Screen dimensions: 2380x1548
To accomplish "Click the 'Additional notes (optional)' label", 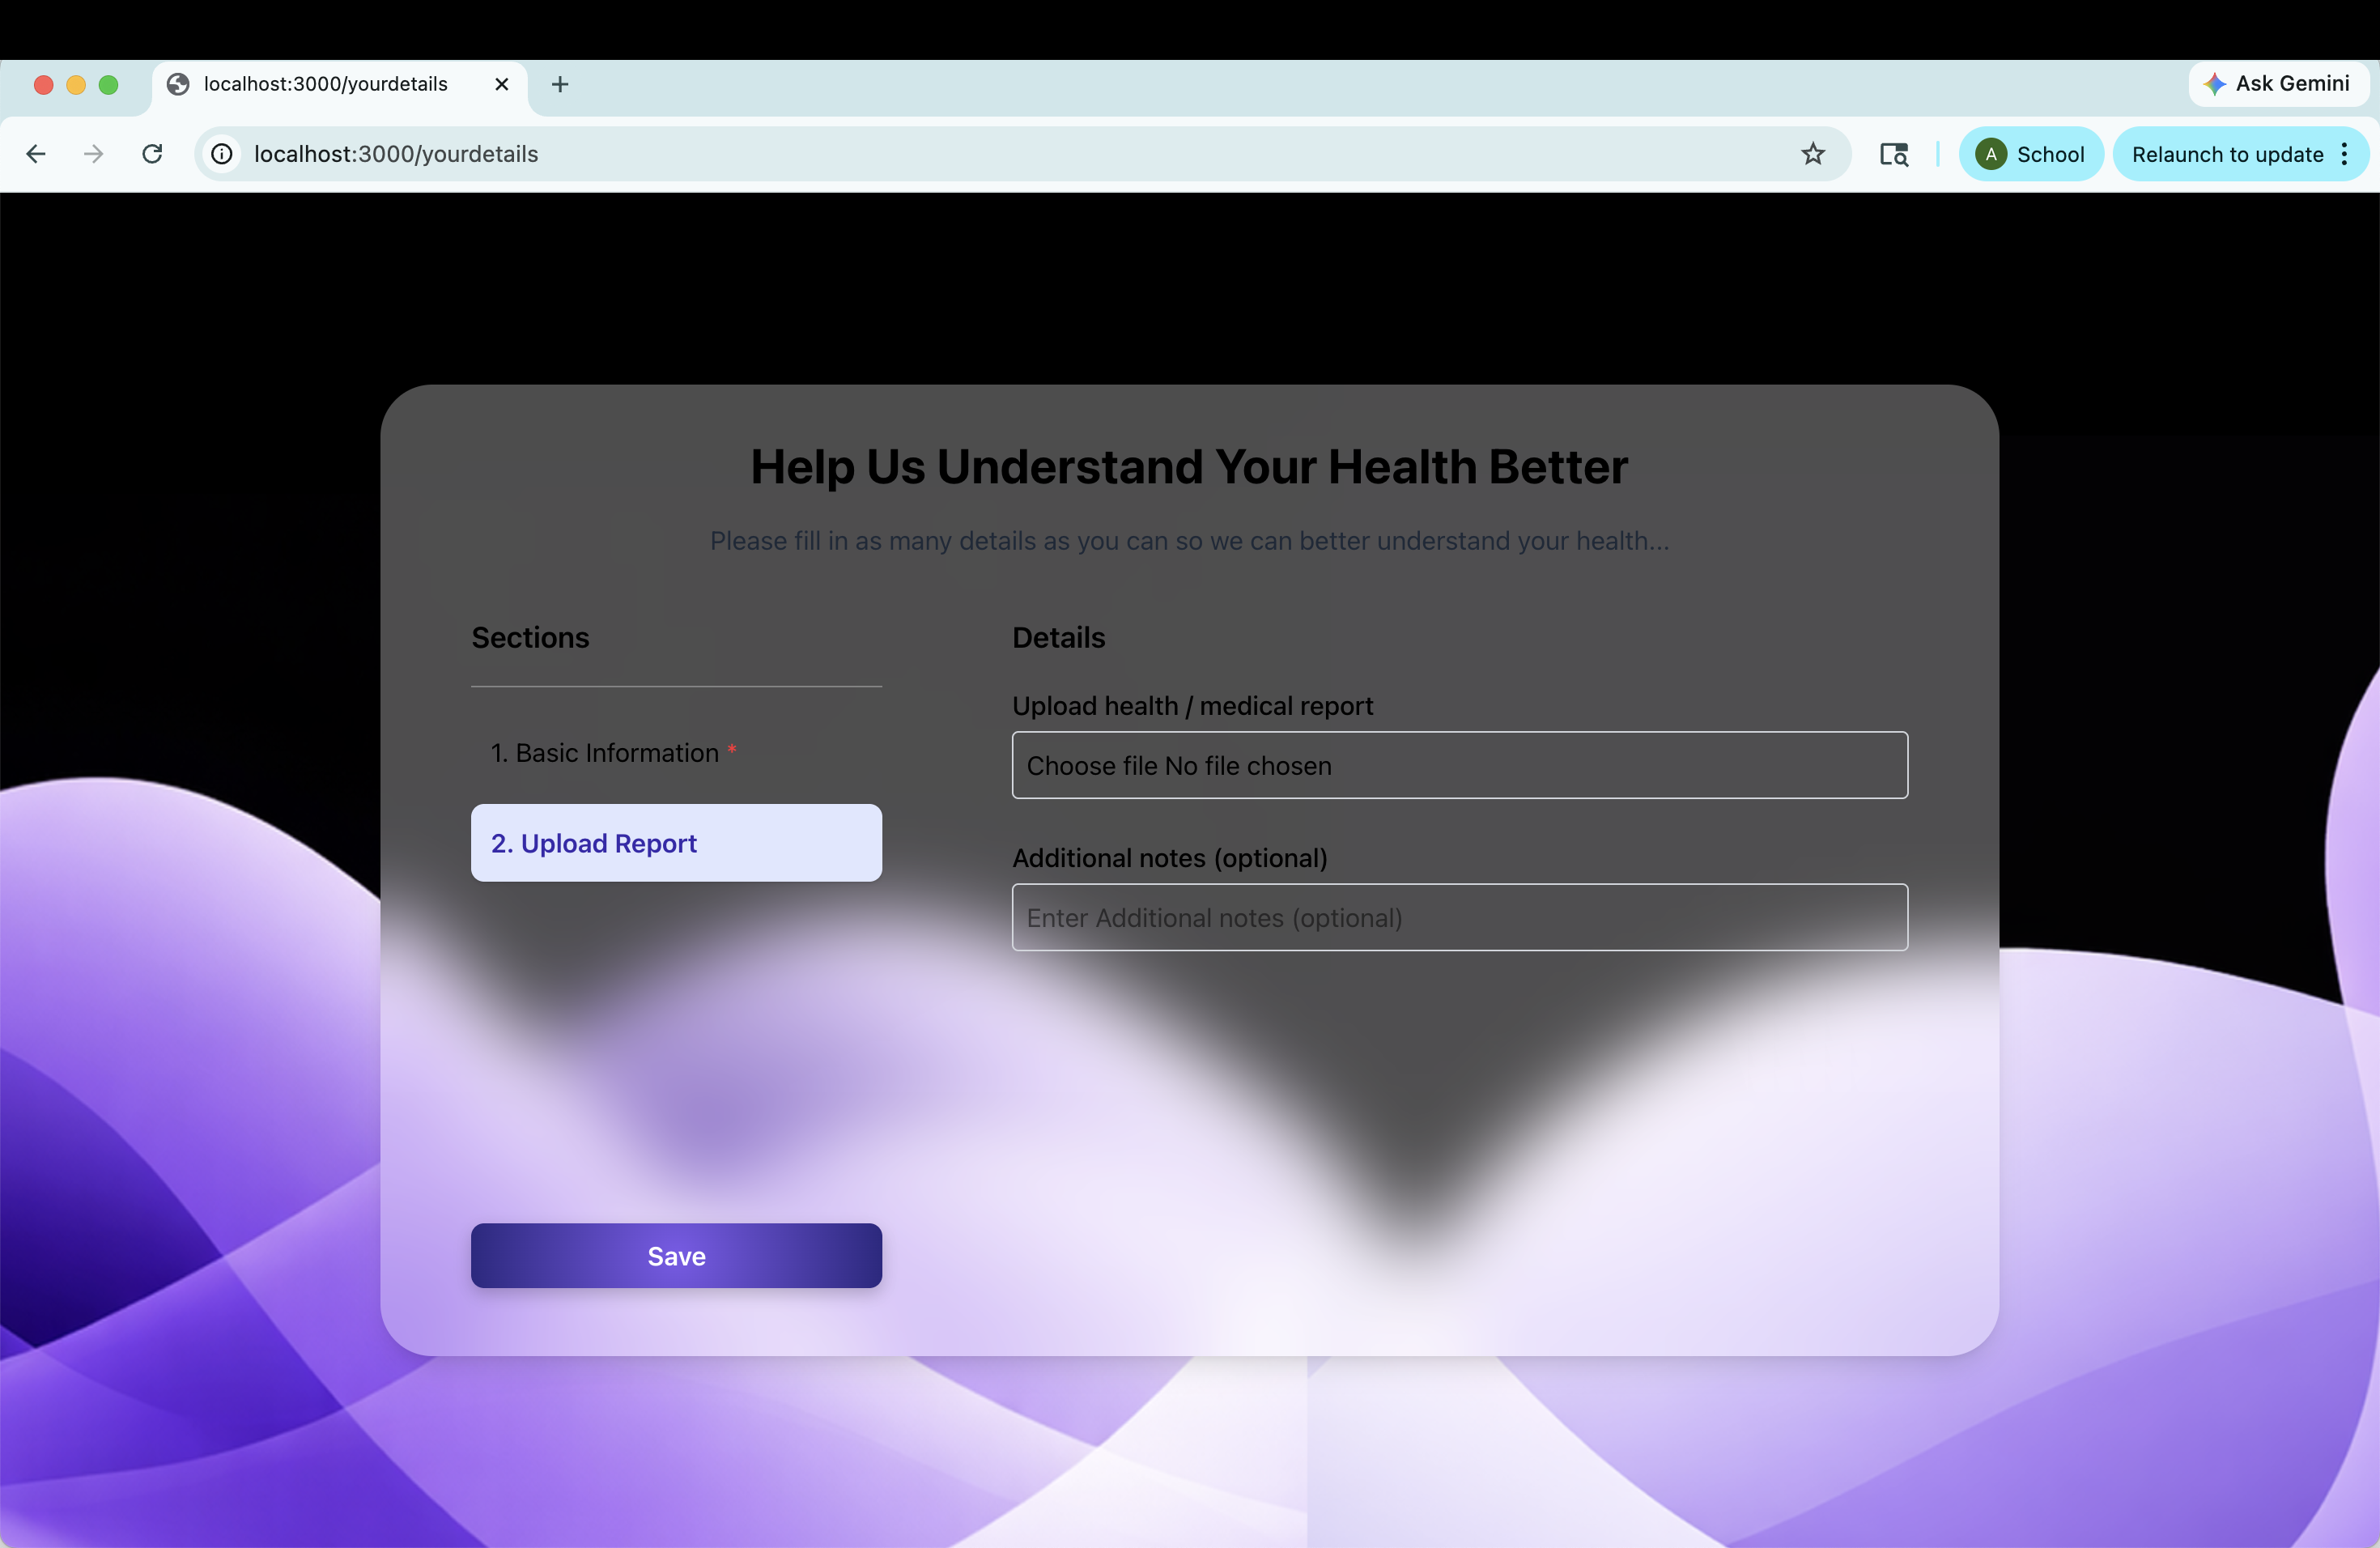I will pos(1170,858).
